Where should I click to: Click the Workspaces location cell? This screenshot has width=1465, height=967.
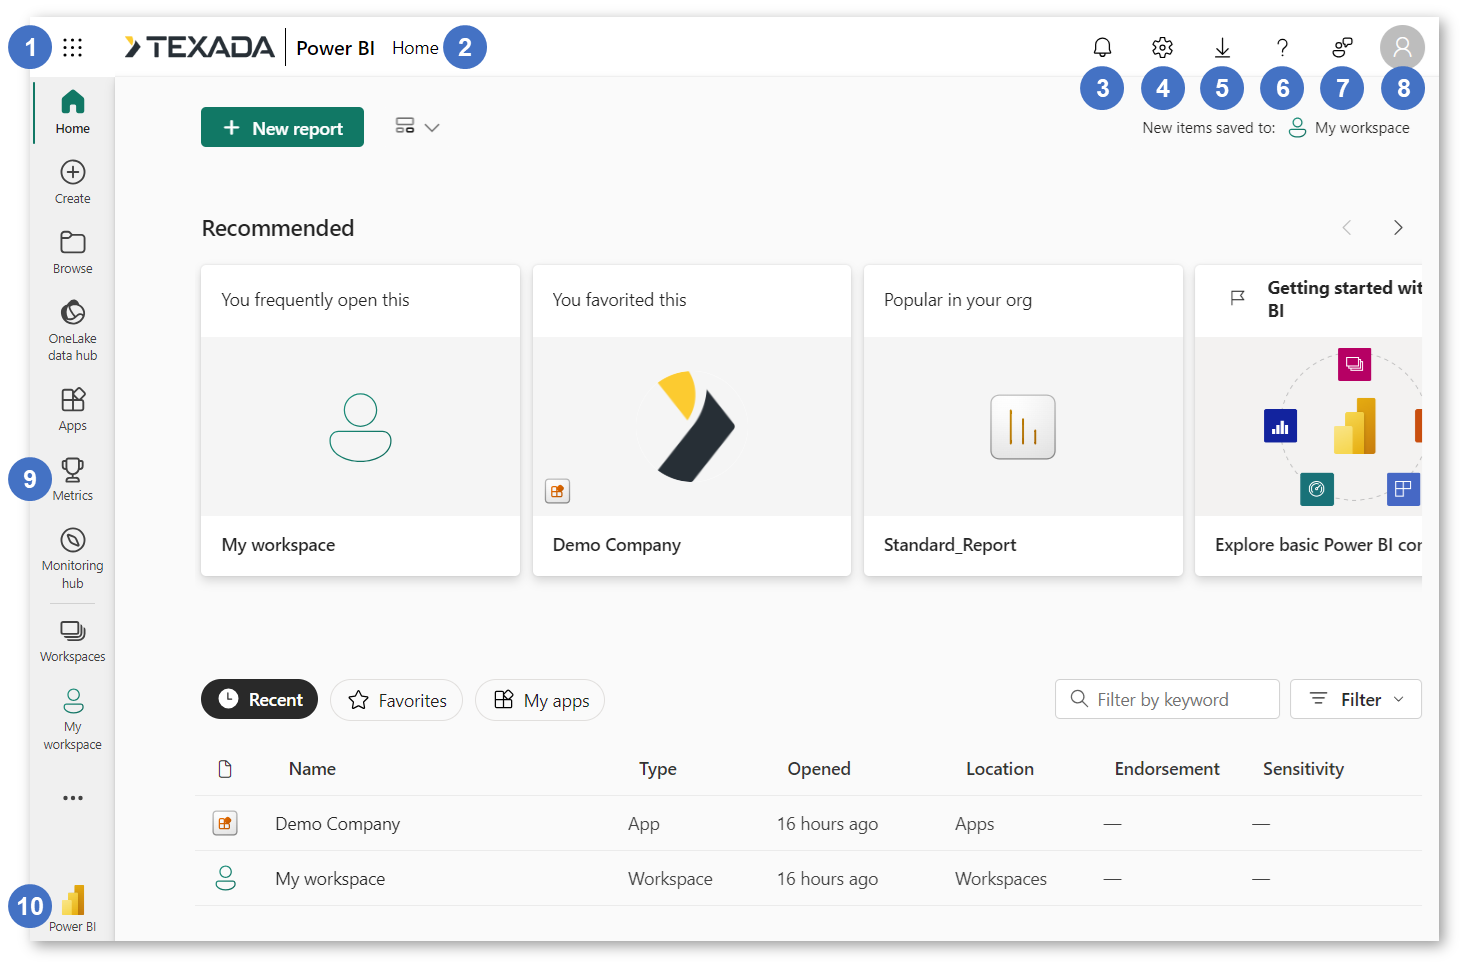coord(1001,879)
